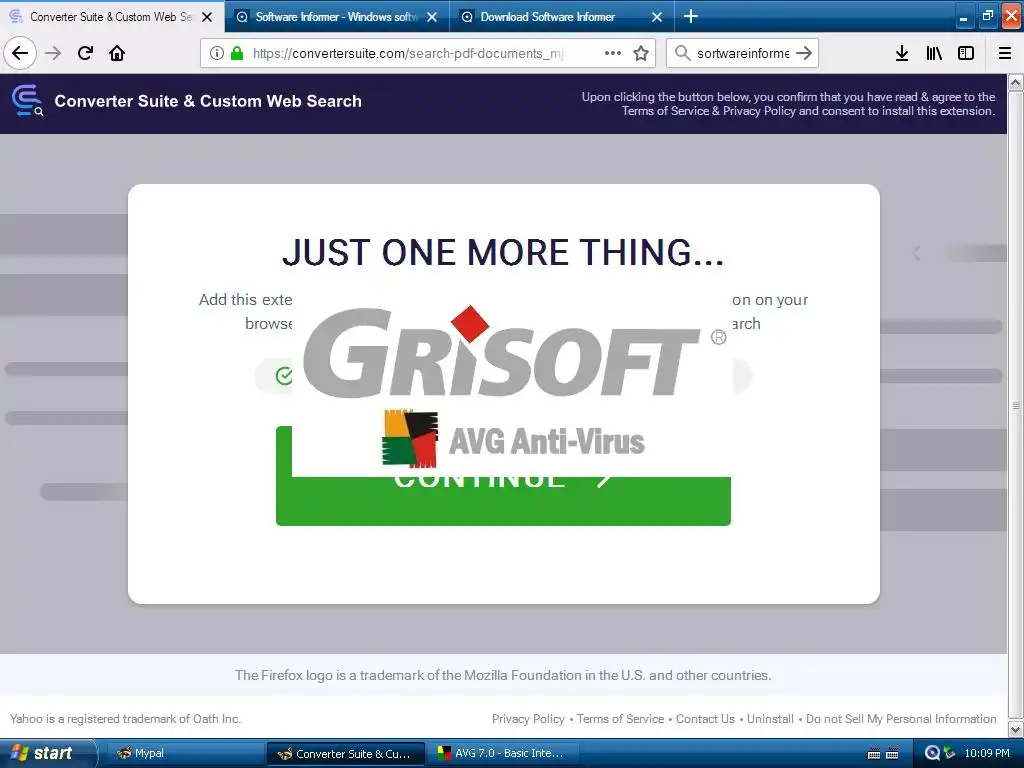
Task: Open the downloads panel
Action: click(902, 53)
